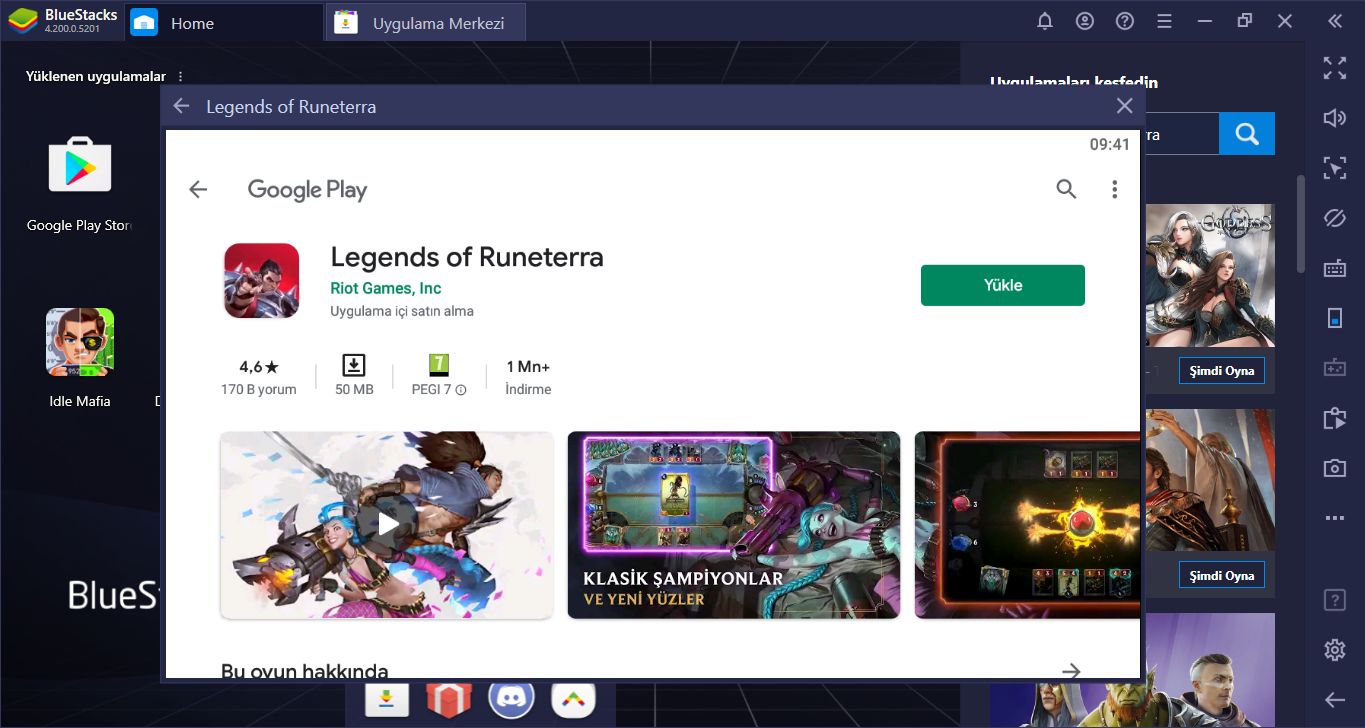This screenshot has width=1365, height=728.
Task: Take a screenshot with camera icon
Action: (x=1335, y=468)
